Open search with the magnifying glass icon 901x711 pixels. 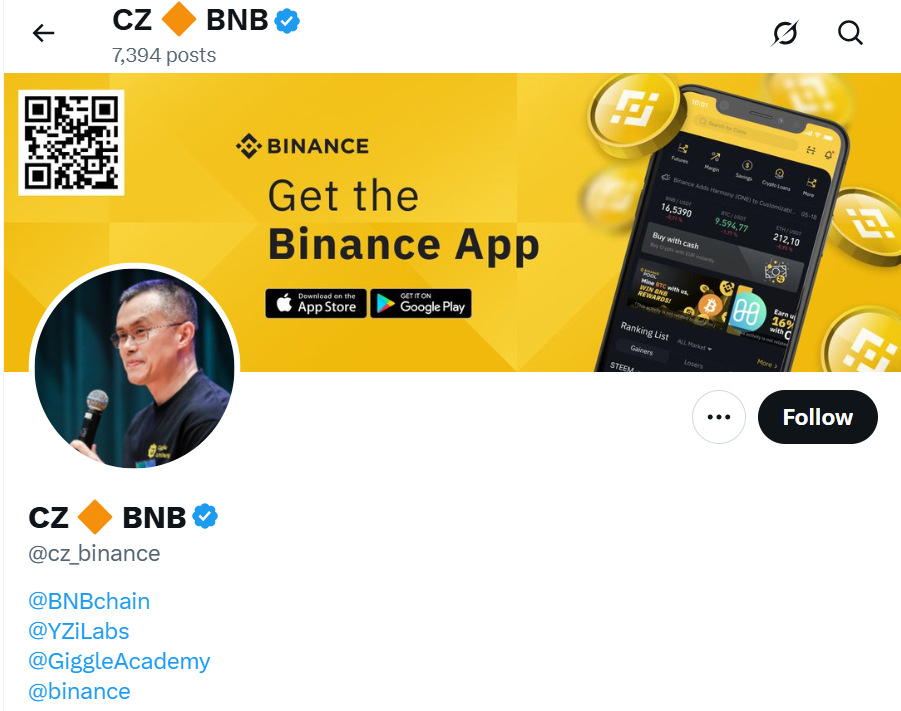850,33
